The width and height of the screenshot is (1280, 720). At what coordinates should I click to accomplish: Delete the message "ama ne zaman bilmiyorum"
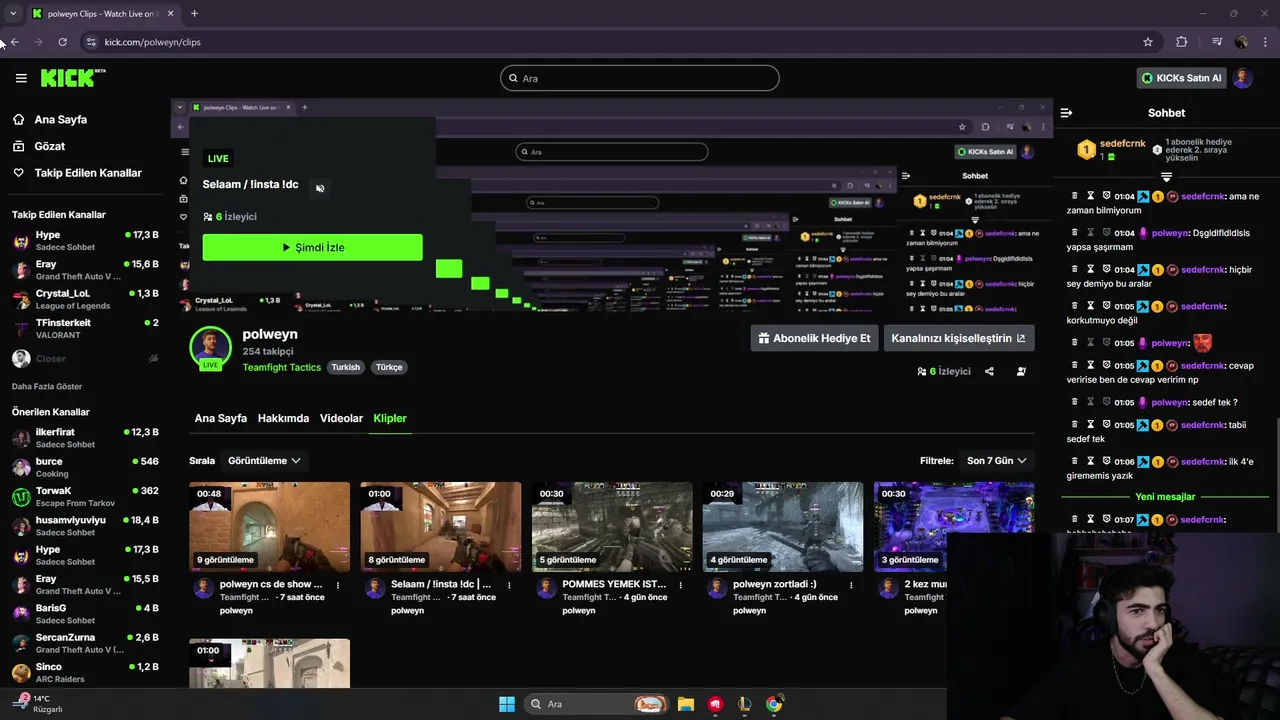[1075, 196]
